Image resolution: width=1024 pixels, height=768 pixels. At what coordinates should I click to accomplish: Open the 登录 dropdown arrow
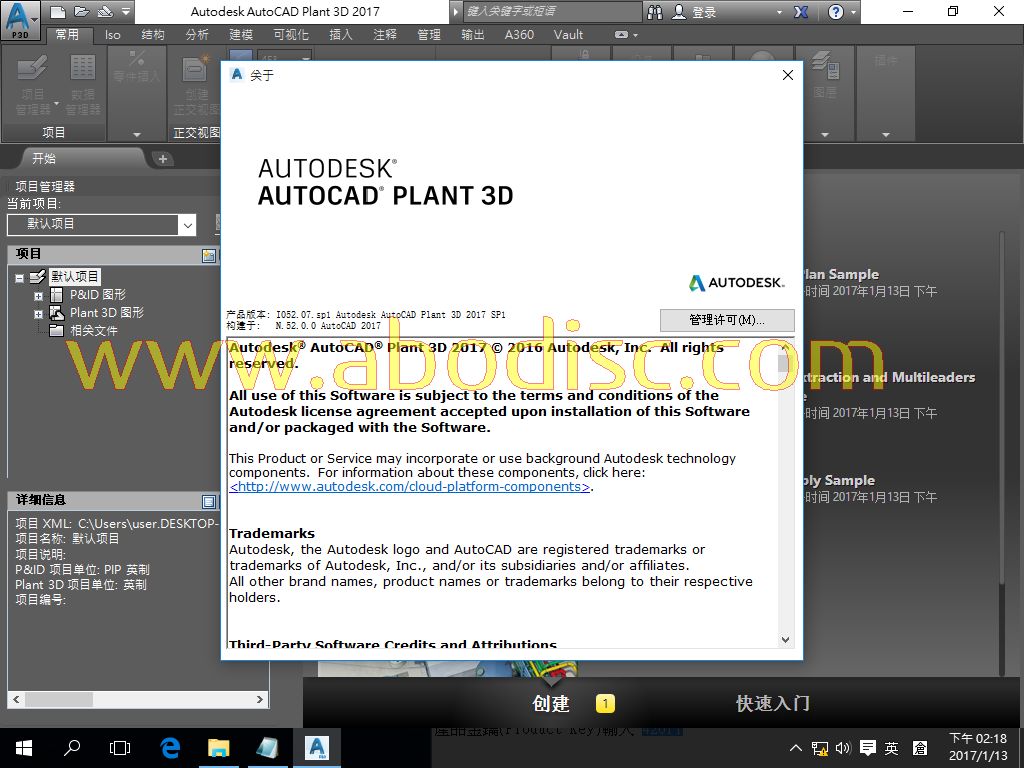click(778, 12)
